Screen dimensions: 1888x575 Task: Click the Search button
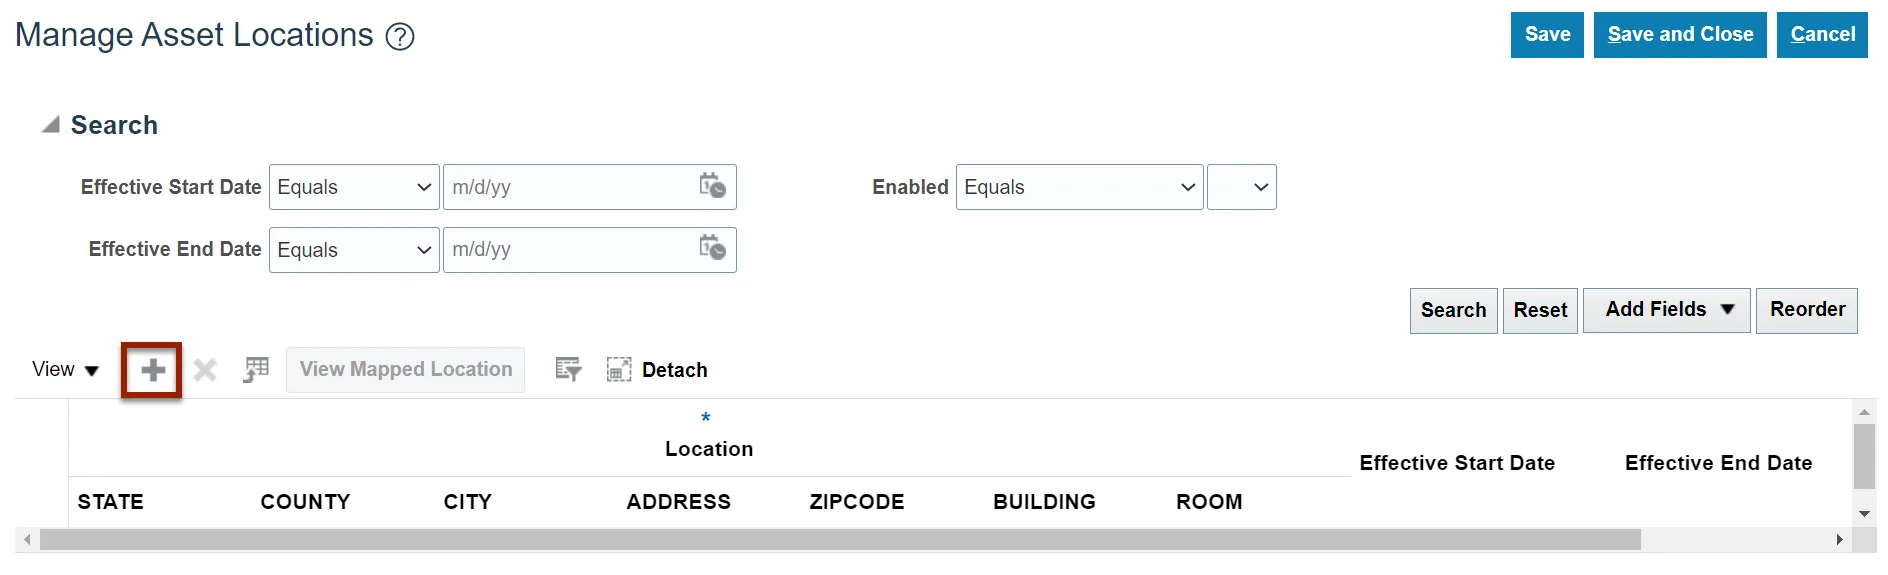click(x=1454, y=310)
